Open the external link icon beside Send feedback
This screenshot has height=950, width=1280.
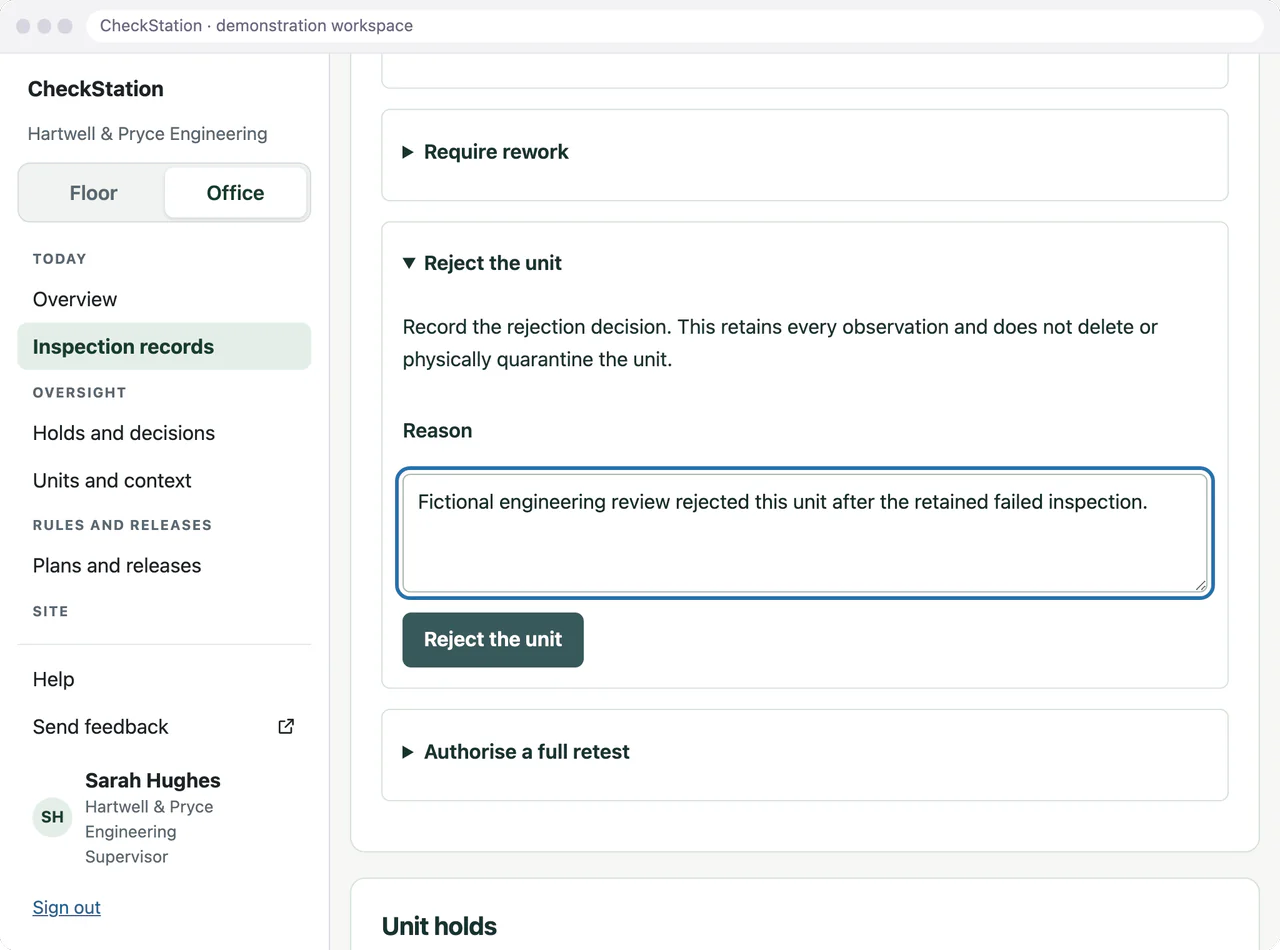(286, 727)
